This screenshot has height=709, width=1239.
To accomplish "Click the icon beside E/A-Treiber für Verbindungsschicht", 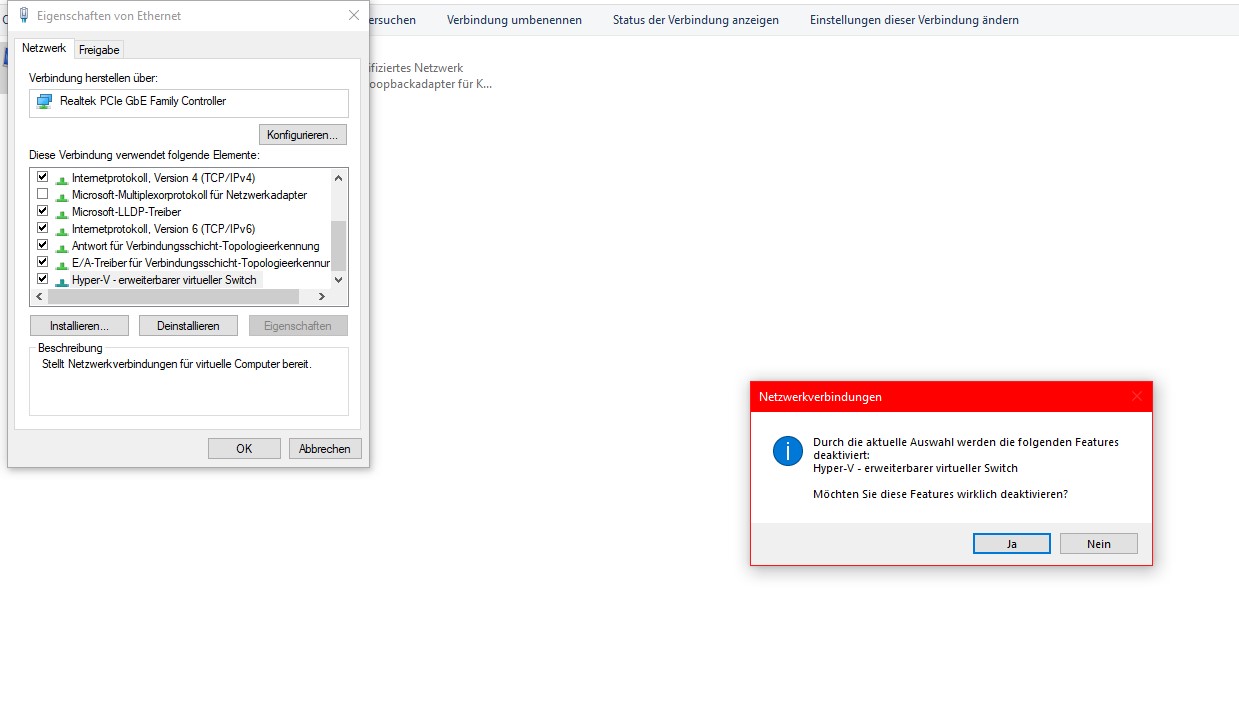I will (x=62, y=264).
